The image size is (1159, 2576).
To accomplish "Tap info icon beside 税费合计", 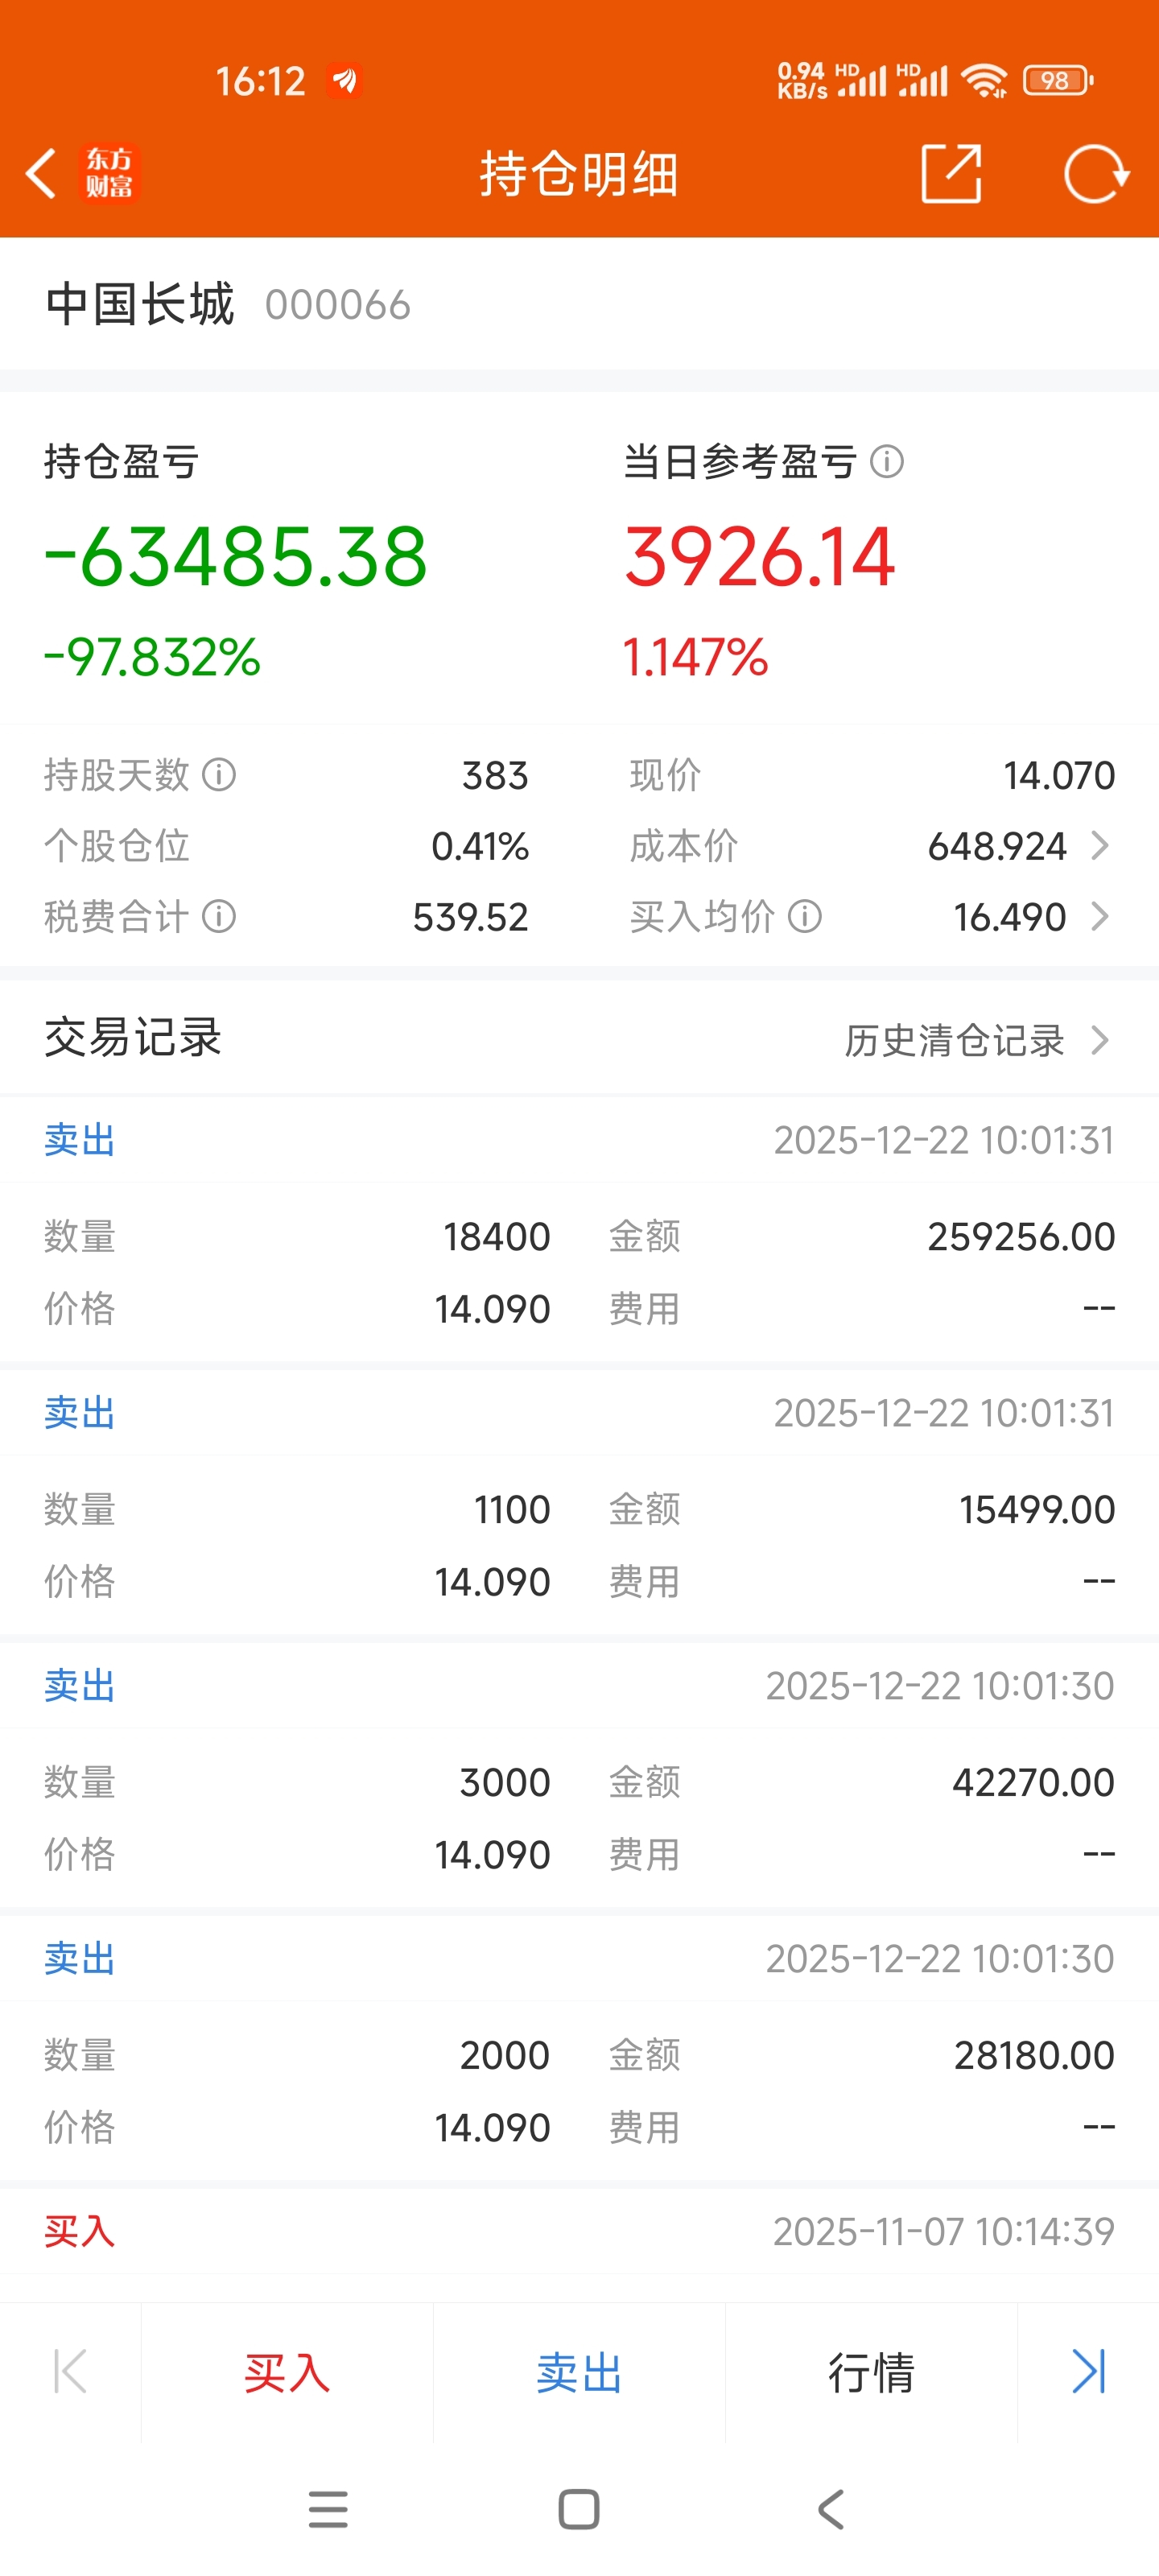I will click(219, 916).
